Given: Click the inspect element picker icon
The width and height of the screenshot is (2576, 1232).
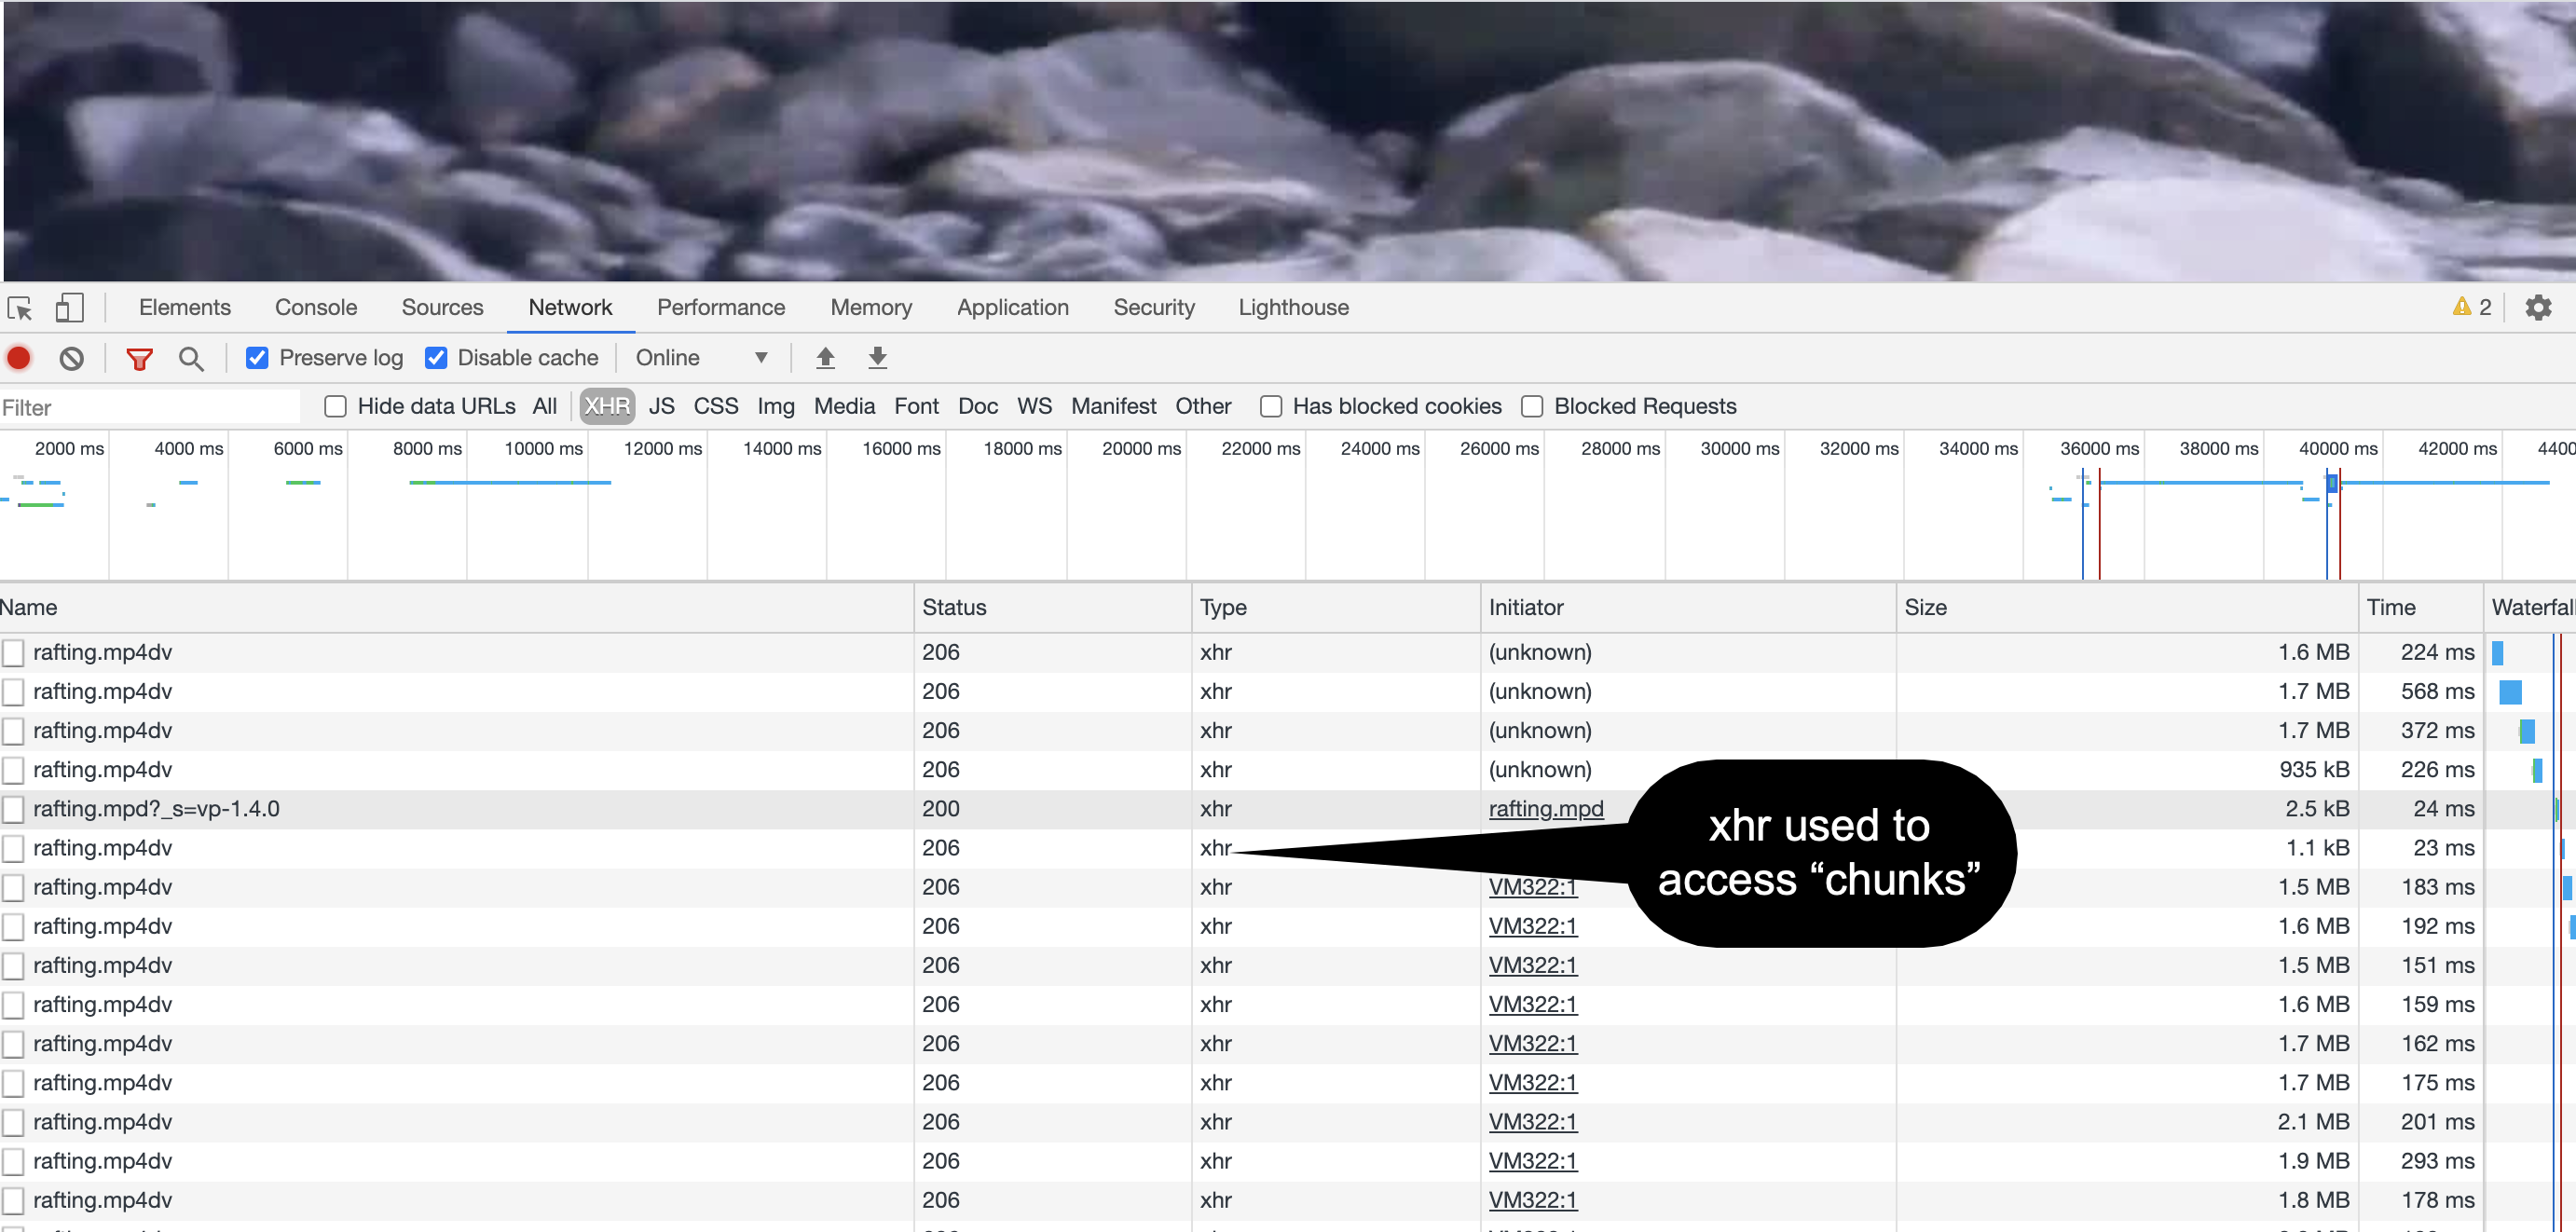Looking at the screenshot, I should [x=20, y=308].
